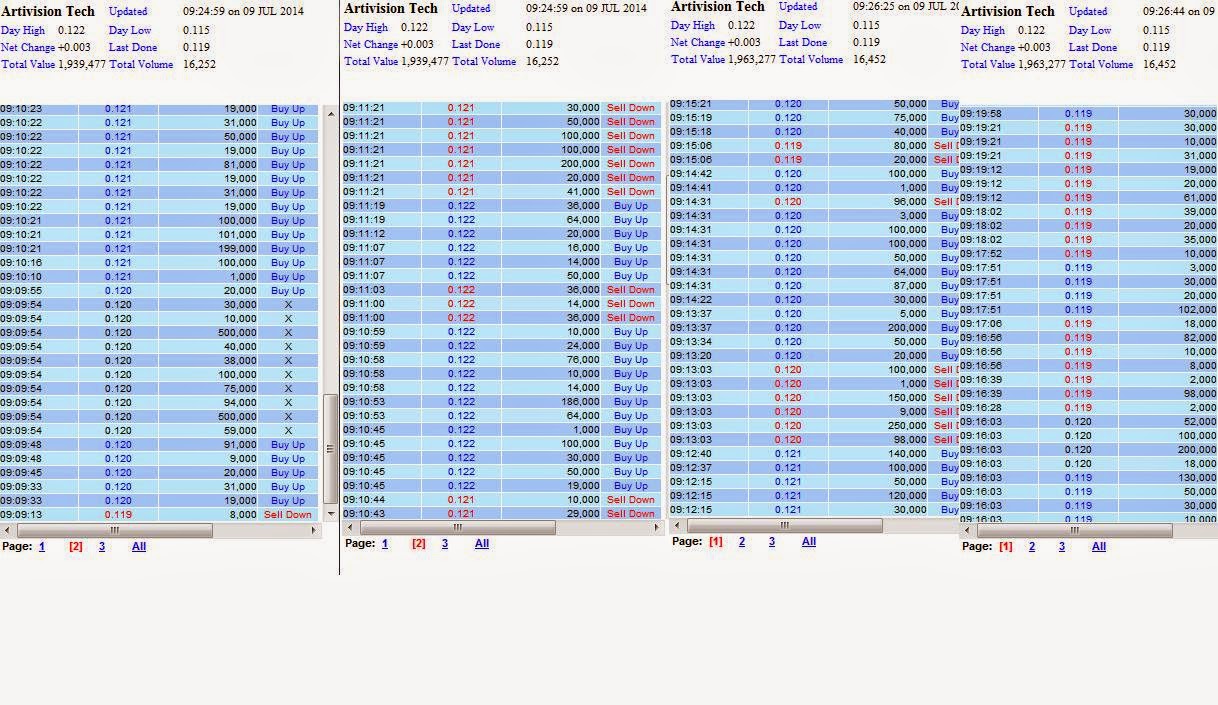1218x705 pixels.
Task: Select the 16,000 Buy Up row at 09:11:07
Action: [x=502, y=248]
